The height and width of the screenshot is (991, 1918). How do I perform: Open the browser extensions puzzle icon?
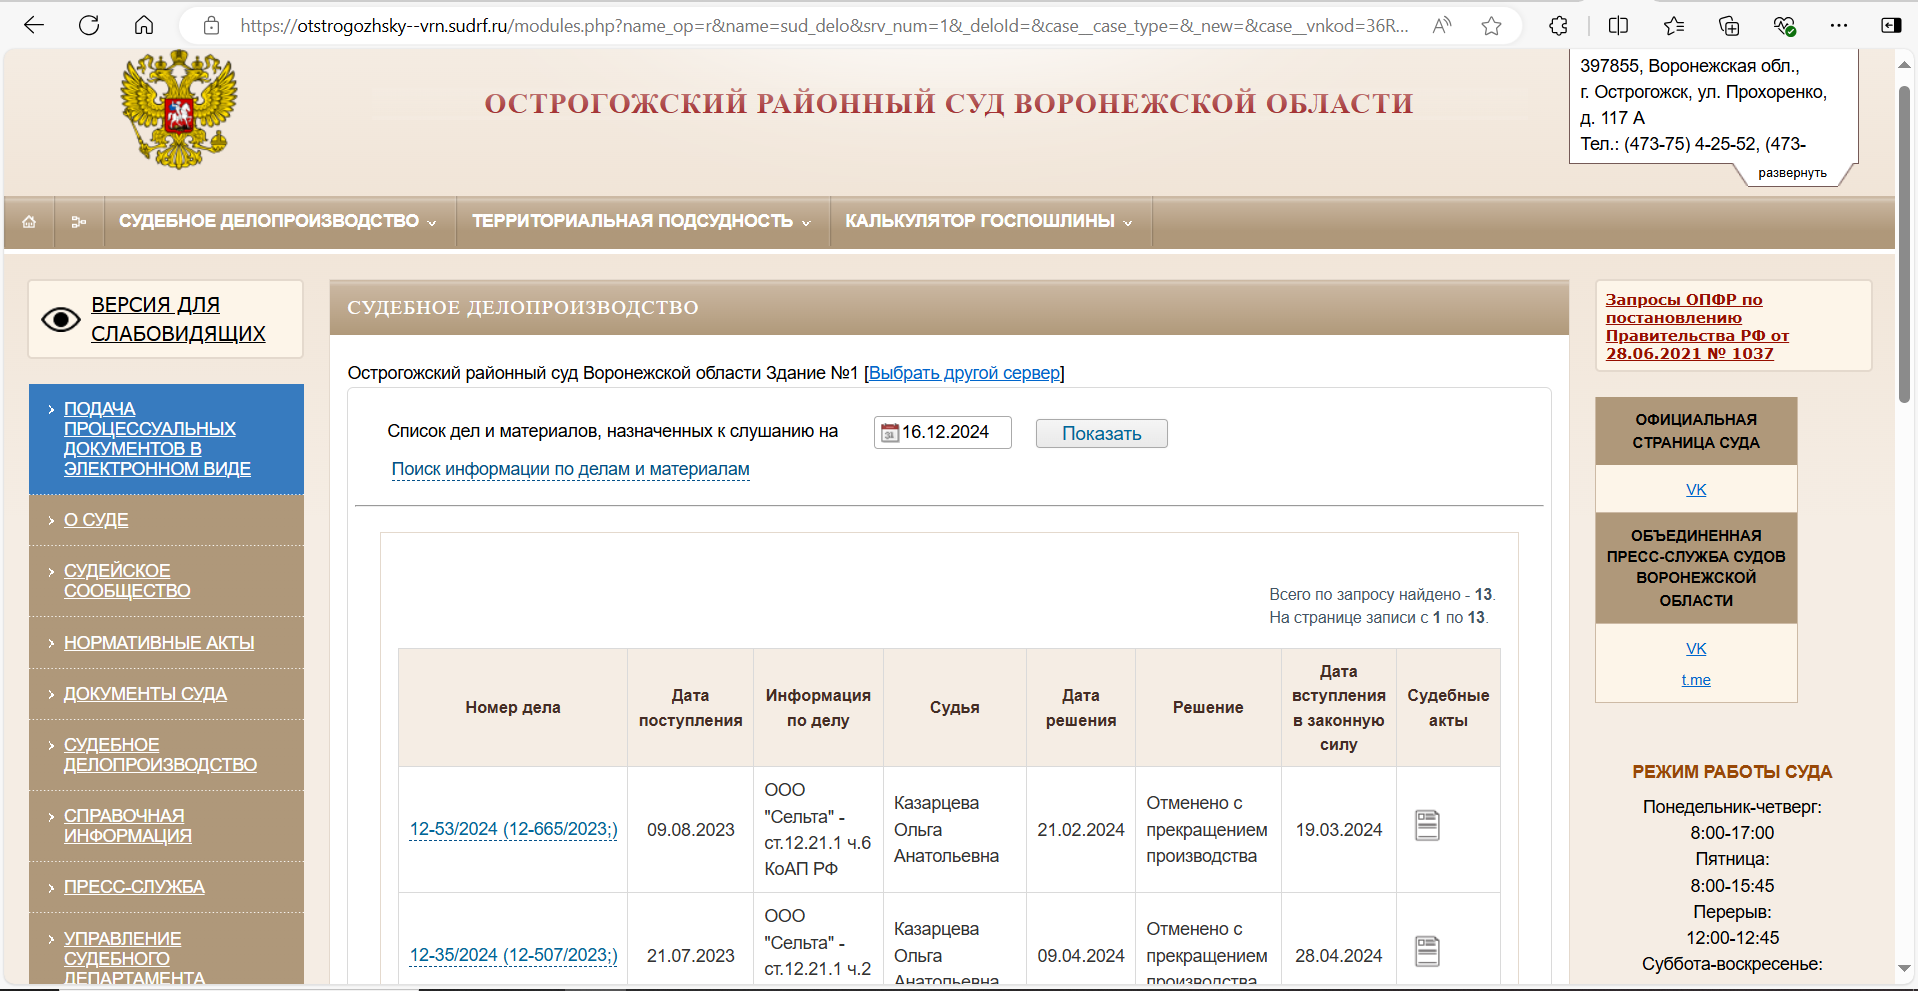[1558, 26]
